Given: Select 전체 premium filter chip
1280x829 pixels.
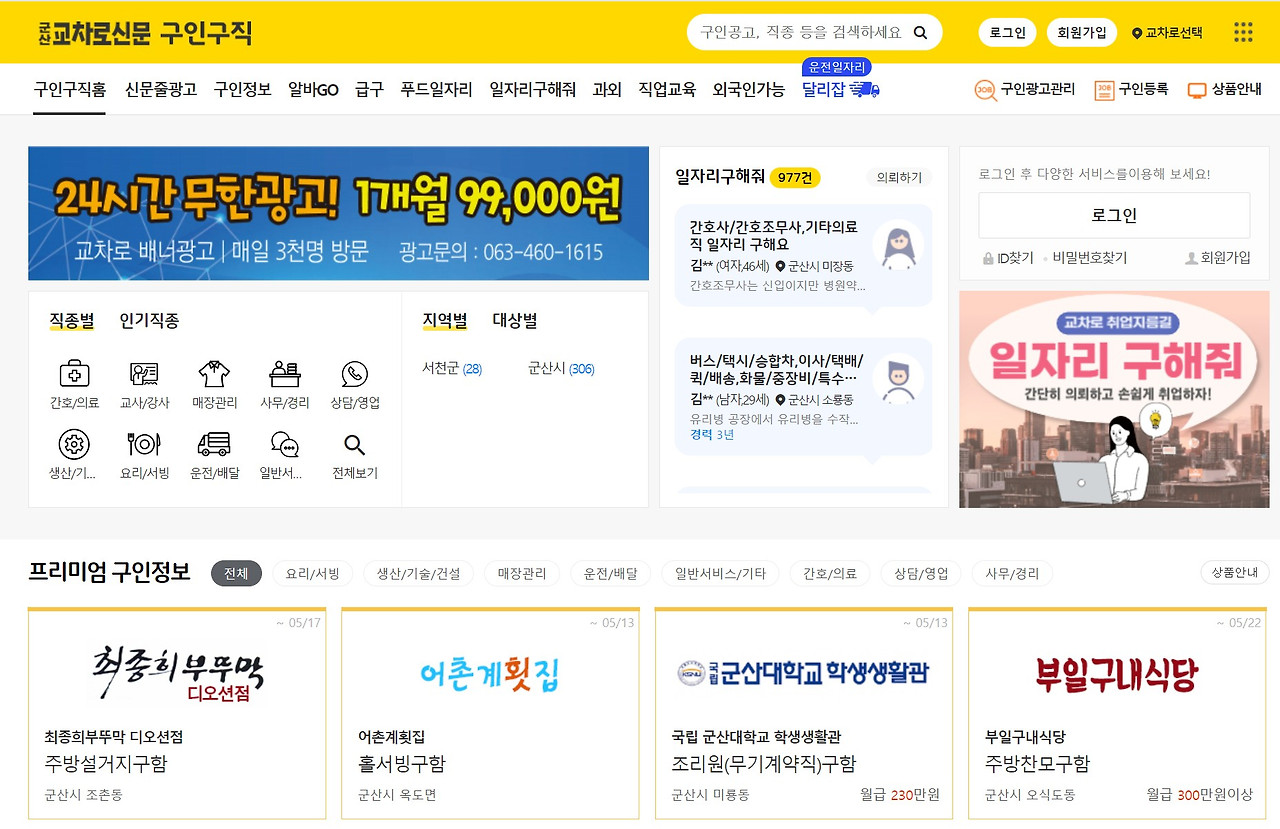Looking at the screenshot, I should [236, 573].
